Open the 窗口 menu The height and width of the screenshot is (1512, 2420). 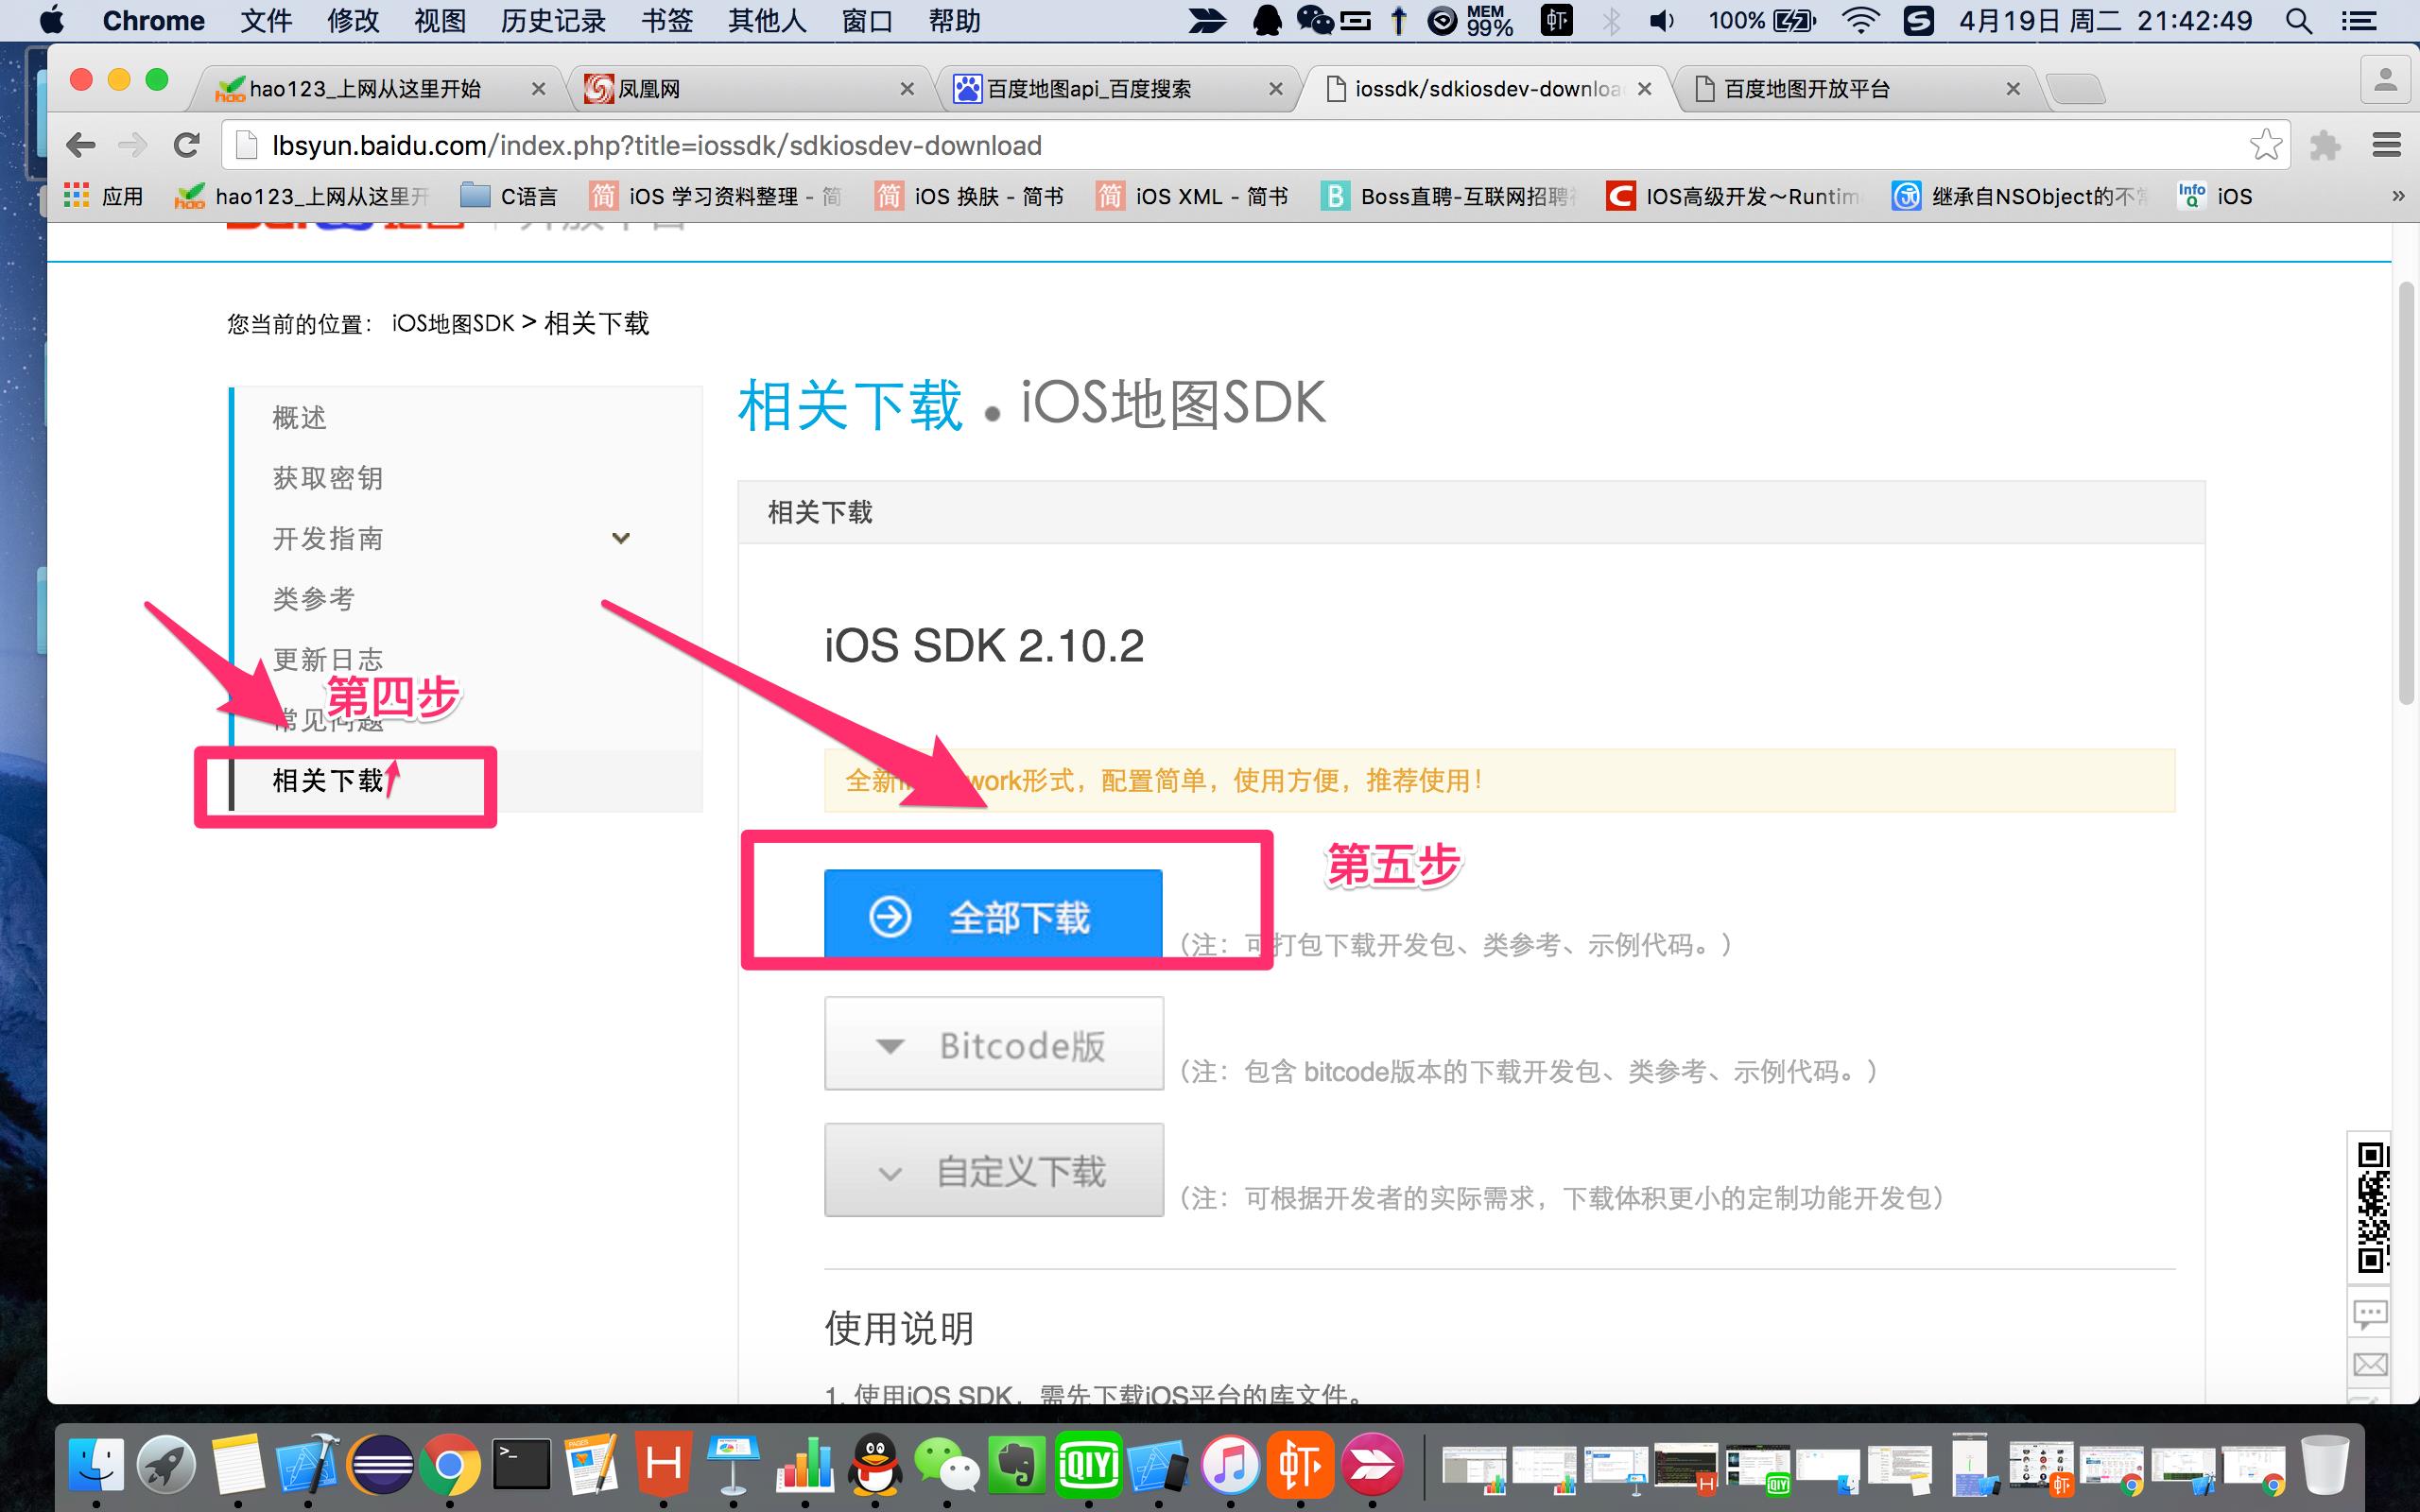(x=867, y=21)
